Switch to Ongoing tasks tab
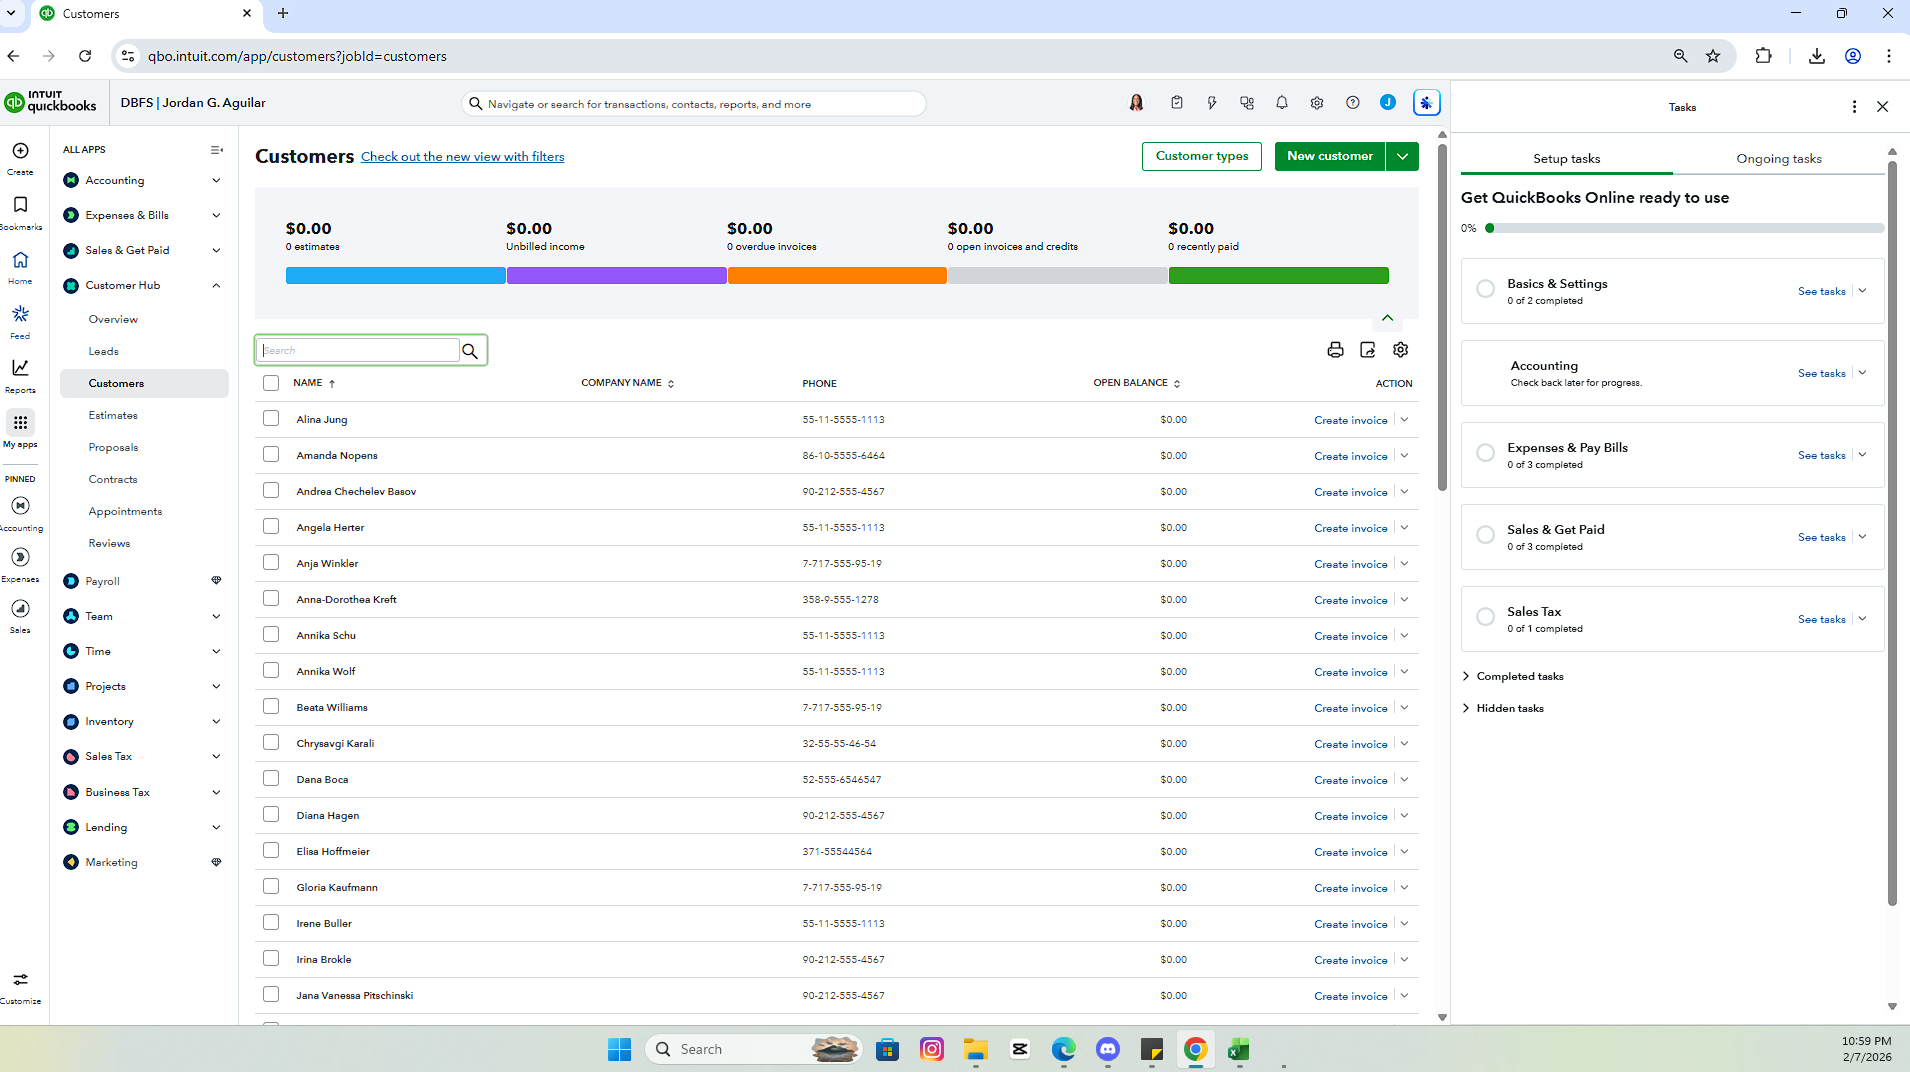 (1779, 159)
